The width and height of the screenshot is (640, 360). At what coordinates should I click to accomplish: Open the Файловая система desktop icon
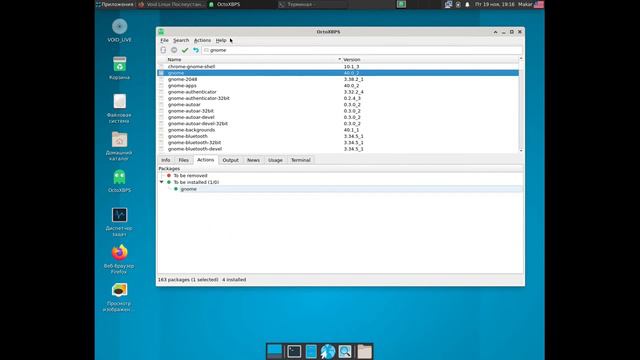point(120,109)
